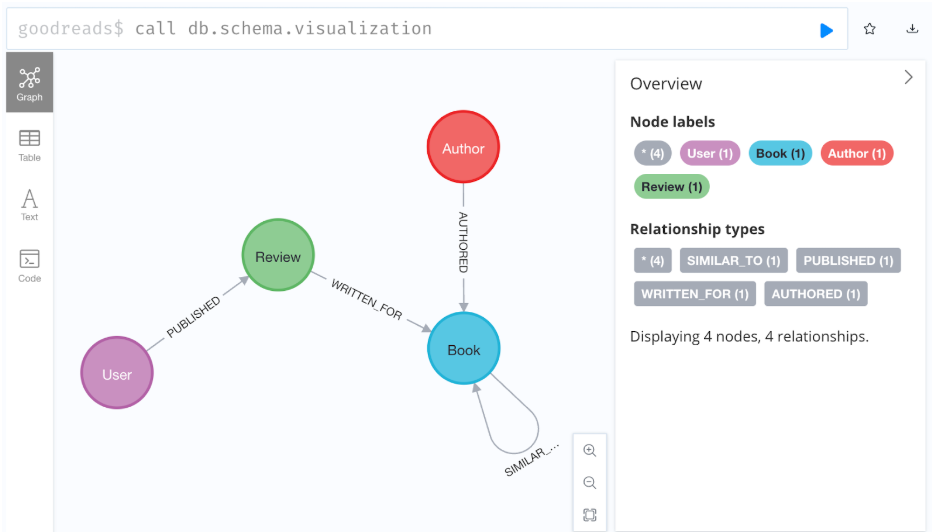Click the Book node in graph
This screenshot has width=932, height=532.
[x=463, y=350]
